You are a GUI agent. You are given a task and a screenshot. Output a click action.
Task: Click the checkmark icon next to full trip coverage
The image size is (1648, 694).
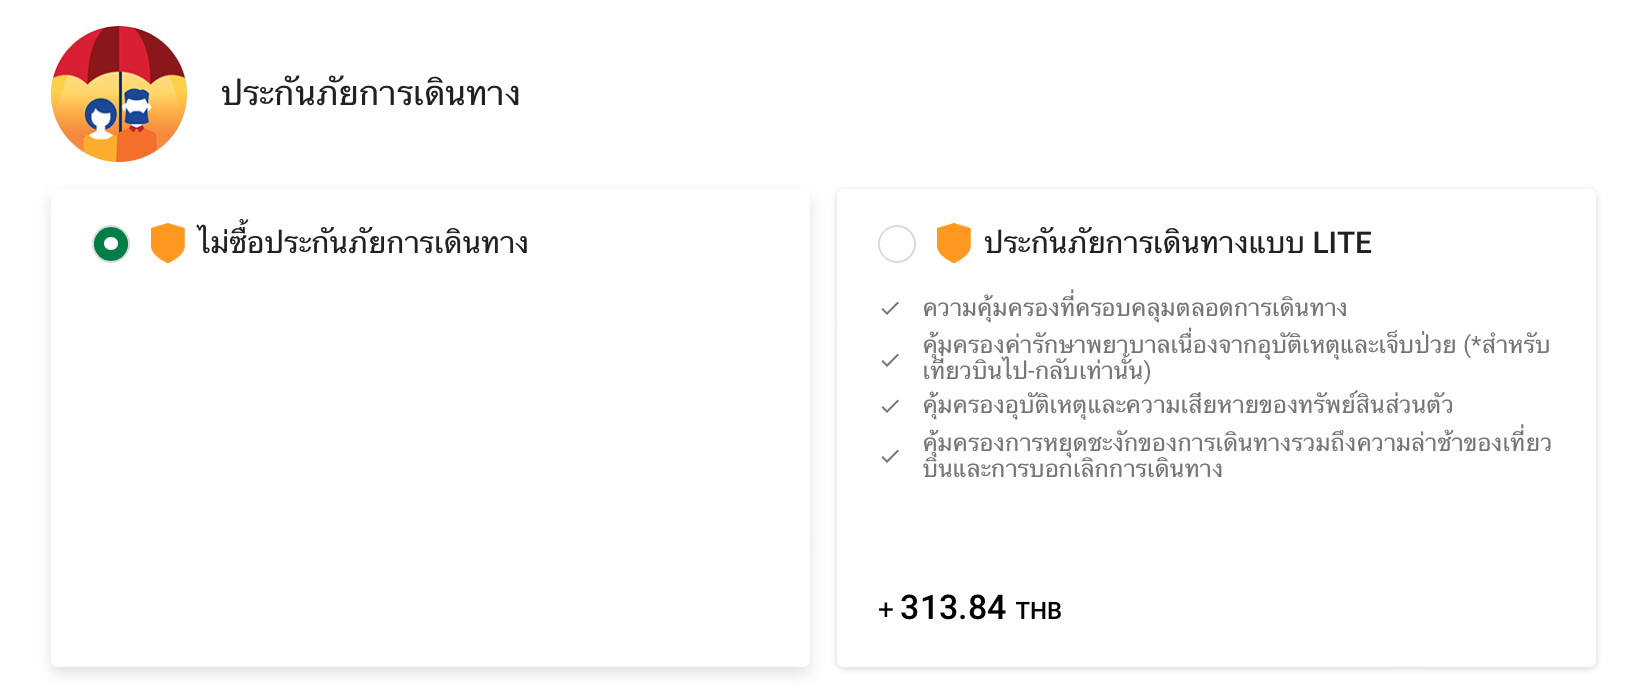point(891,308)
